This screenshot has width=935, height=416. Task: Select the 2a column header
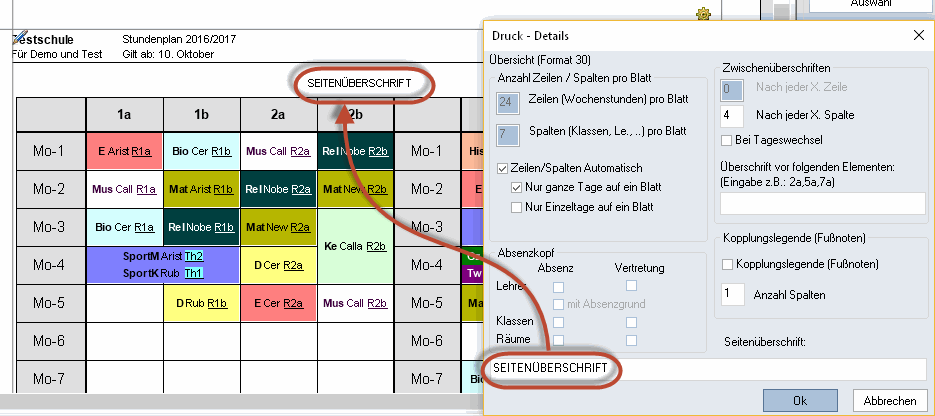click(278, 114)
